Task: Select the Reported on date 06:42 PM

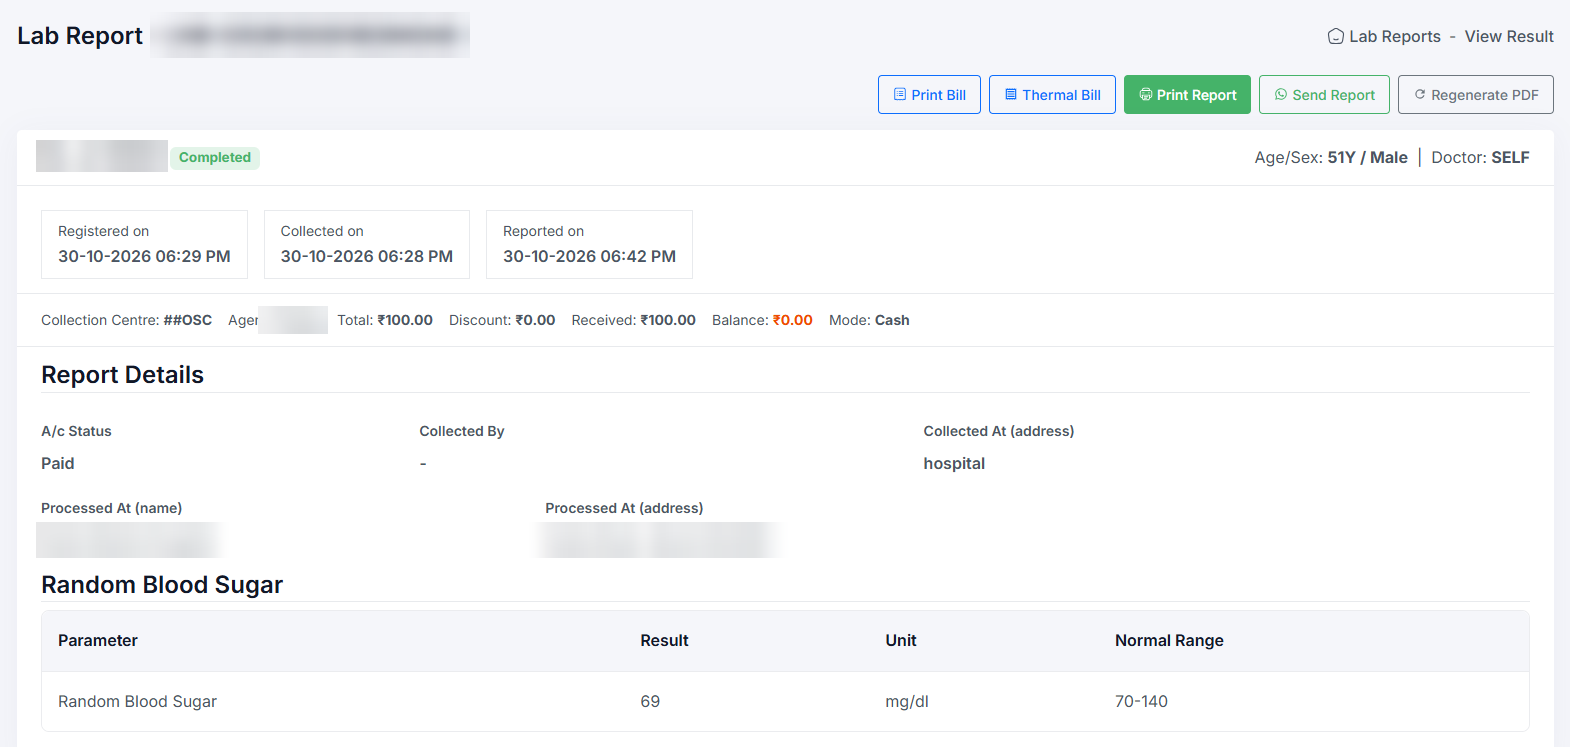Action: pos(589,256)
